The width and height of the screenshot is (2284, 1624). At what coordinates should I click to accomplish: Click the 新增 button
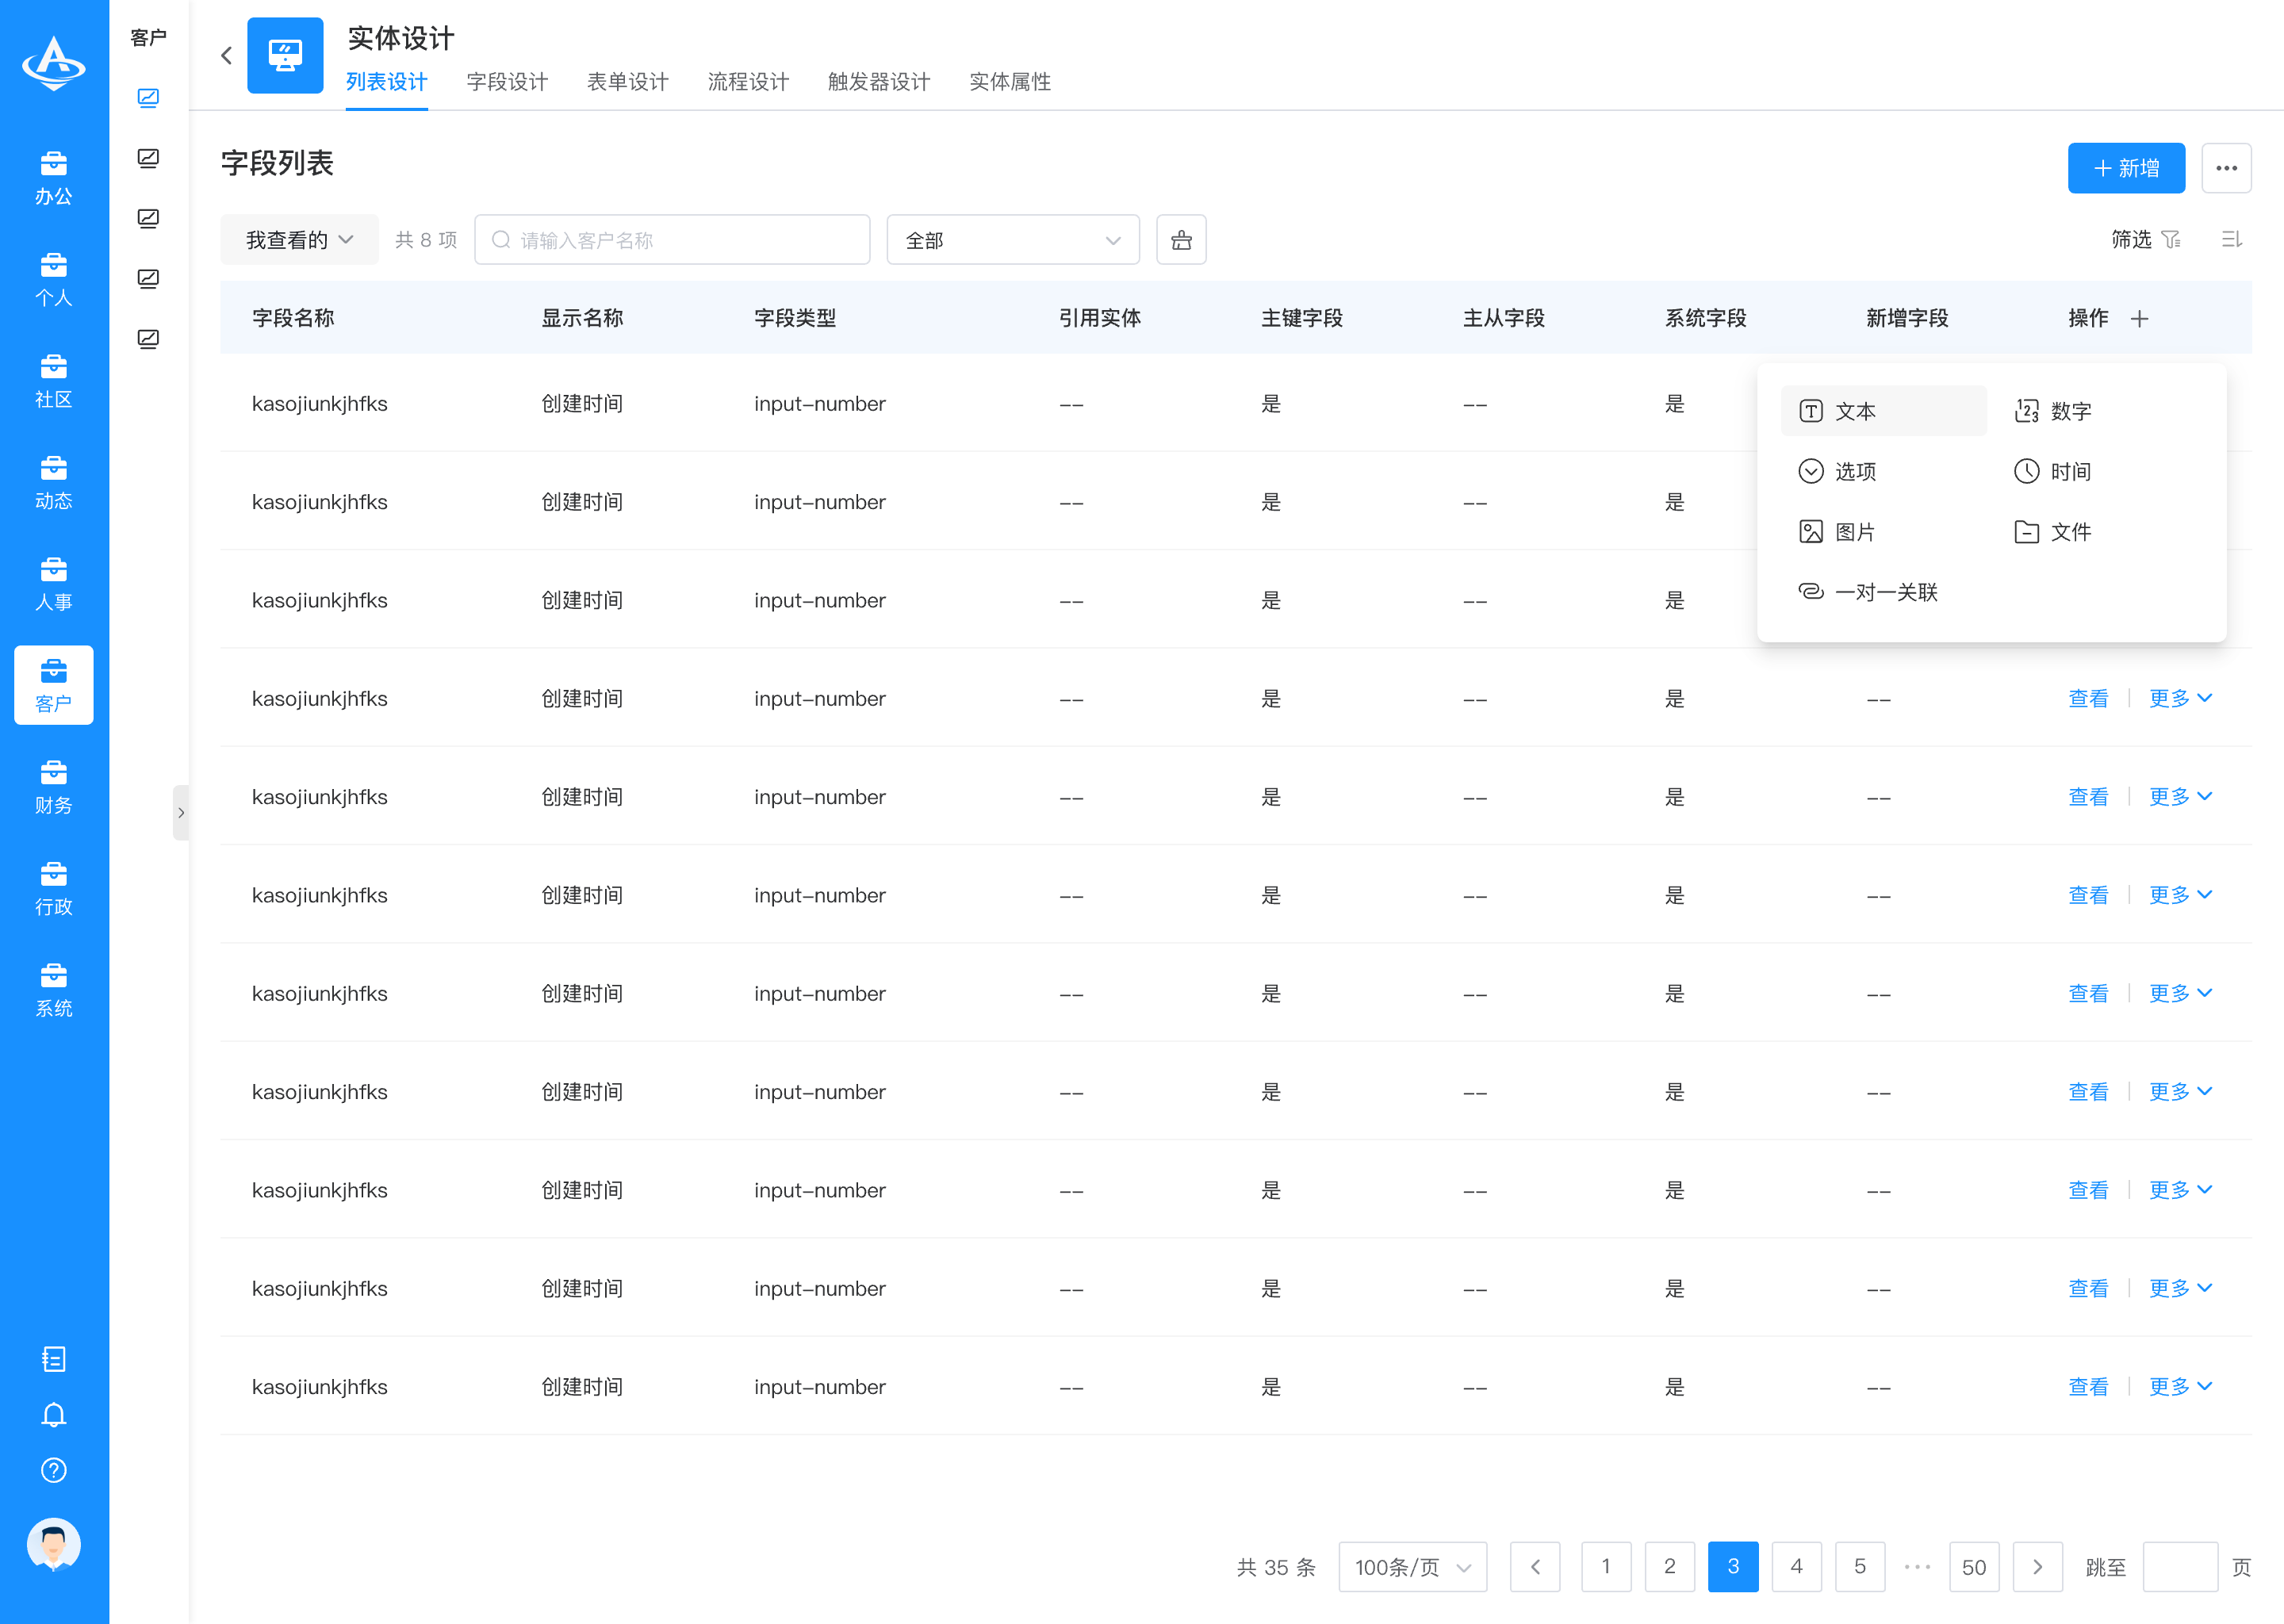click(2126, 168)
